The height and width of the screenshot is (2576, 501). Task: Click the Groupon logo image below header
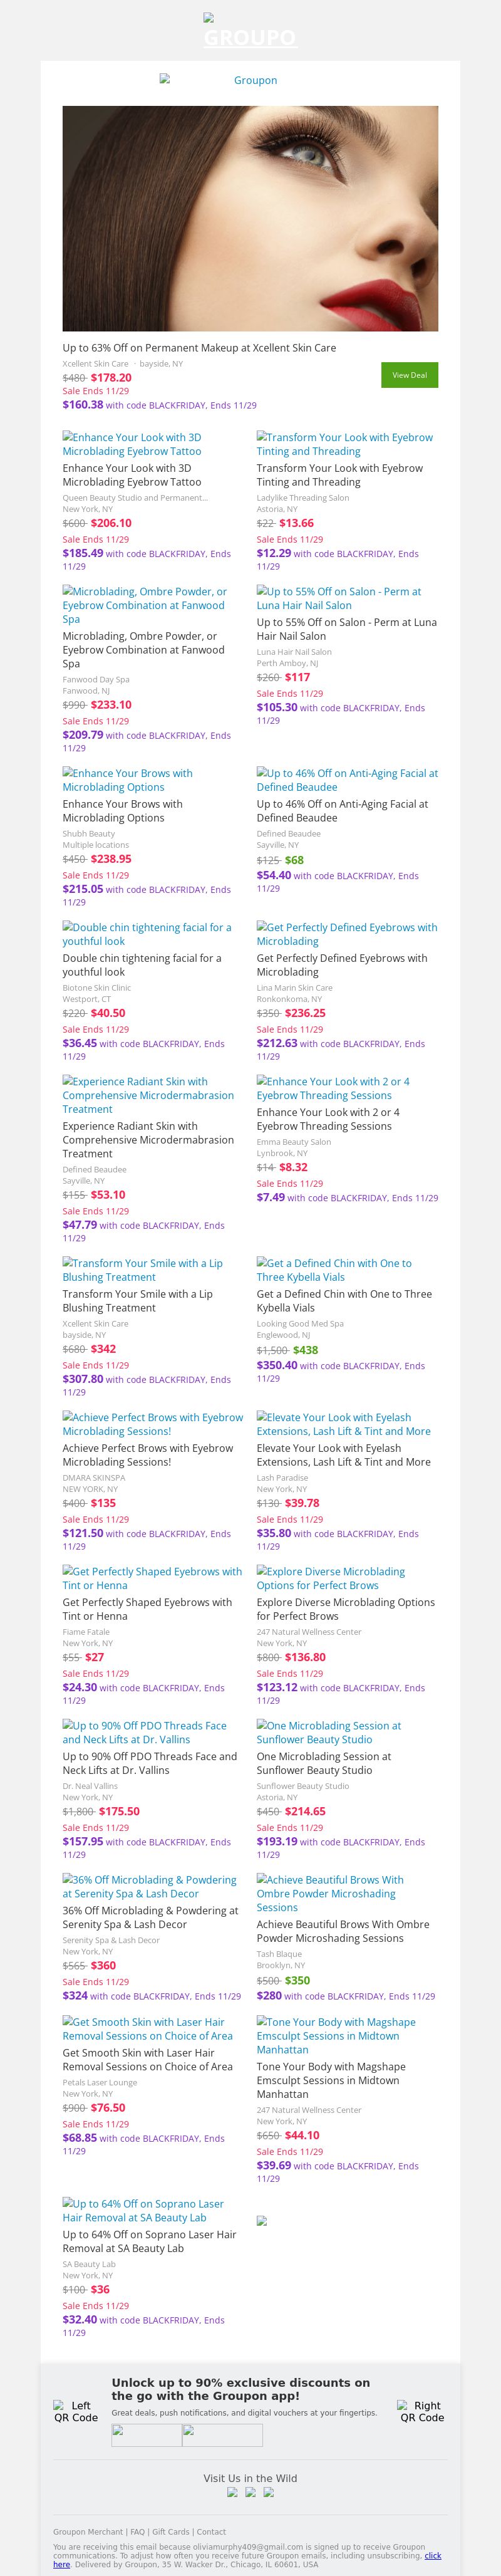point(250,80)
